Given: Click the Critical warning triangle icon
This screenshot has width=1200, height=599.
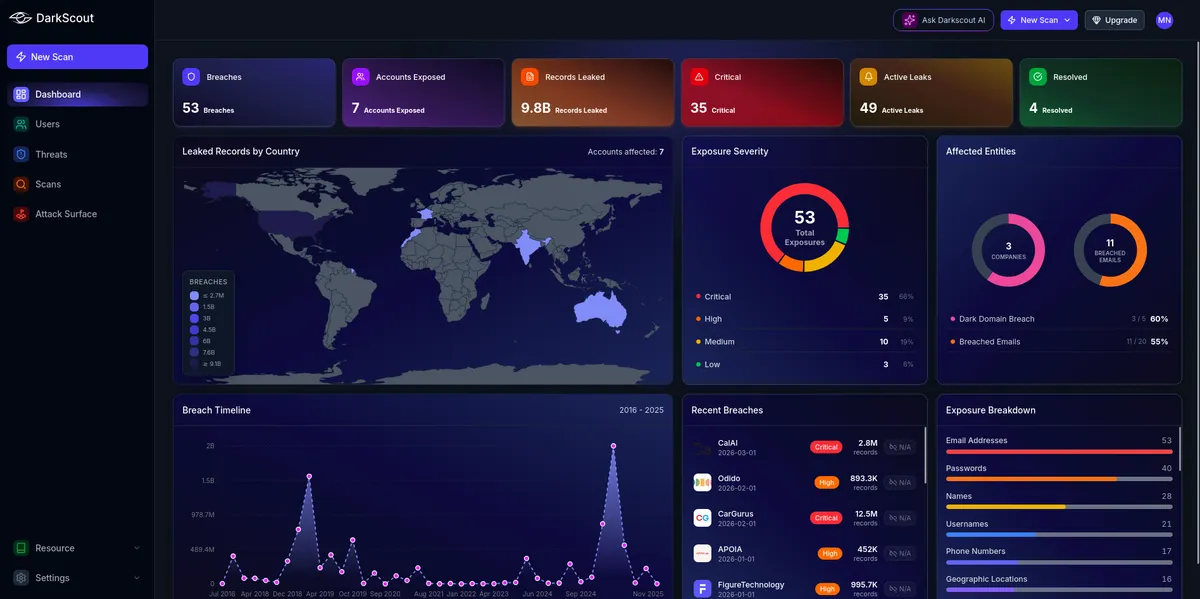Looking at the screenshot, I should [699, 77].
